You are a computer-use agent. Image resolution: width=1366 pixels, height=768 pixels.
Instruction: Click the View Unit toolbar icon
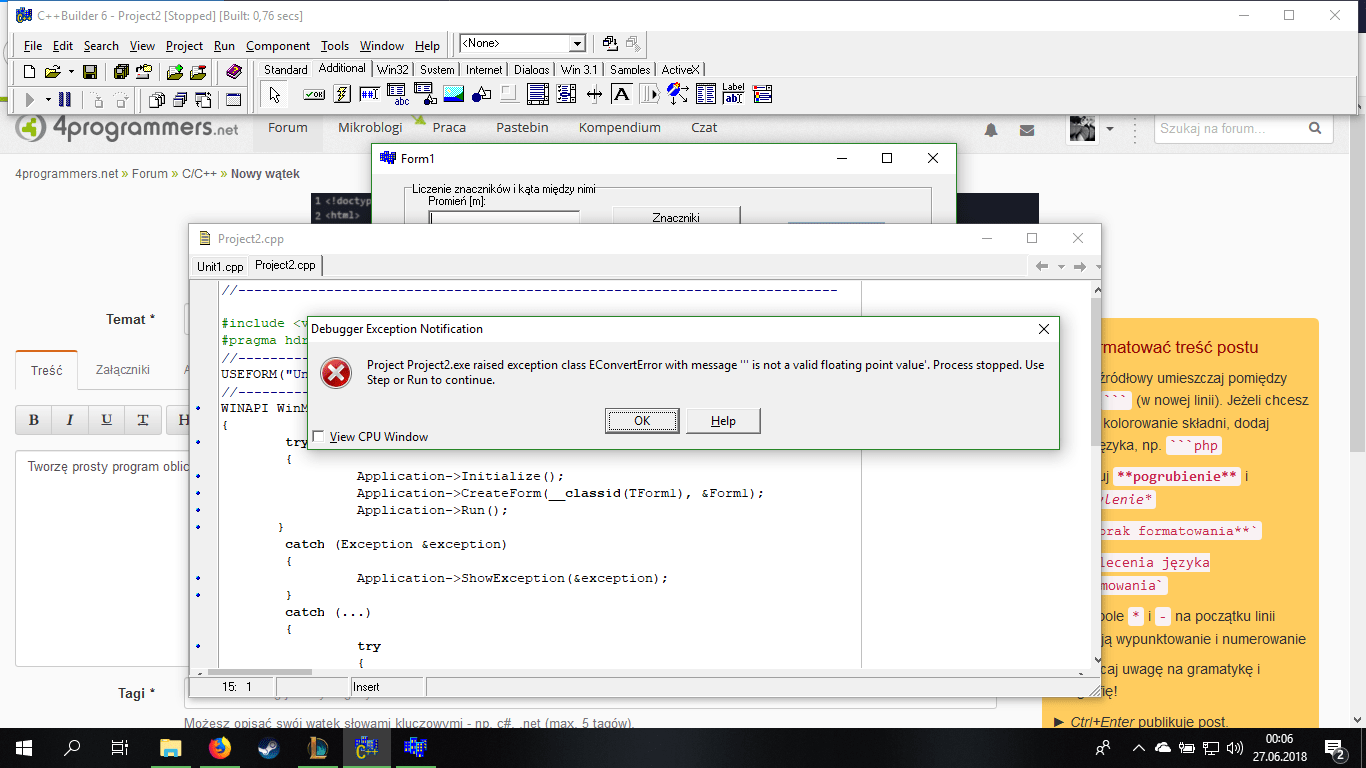pyautogui.click(x=157, y=99)
